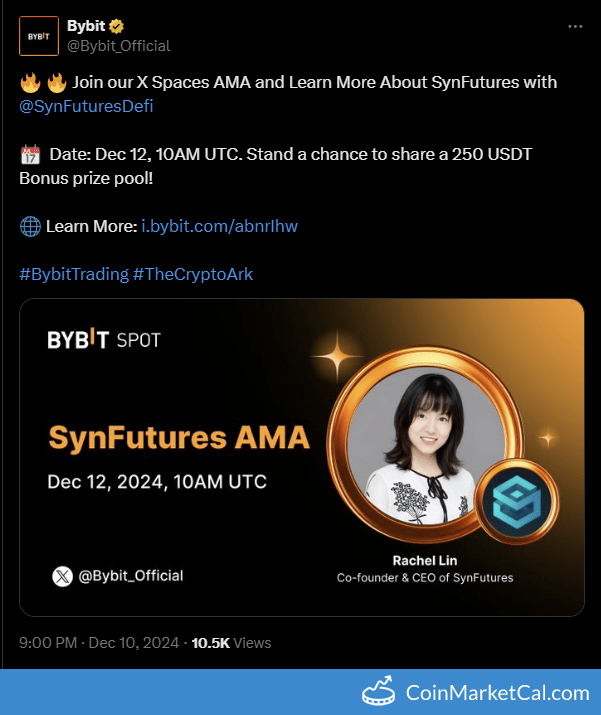
Task: Click the 10.5K Views count
Action: pyautogui.click(x=231, y=643)
